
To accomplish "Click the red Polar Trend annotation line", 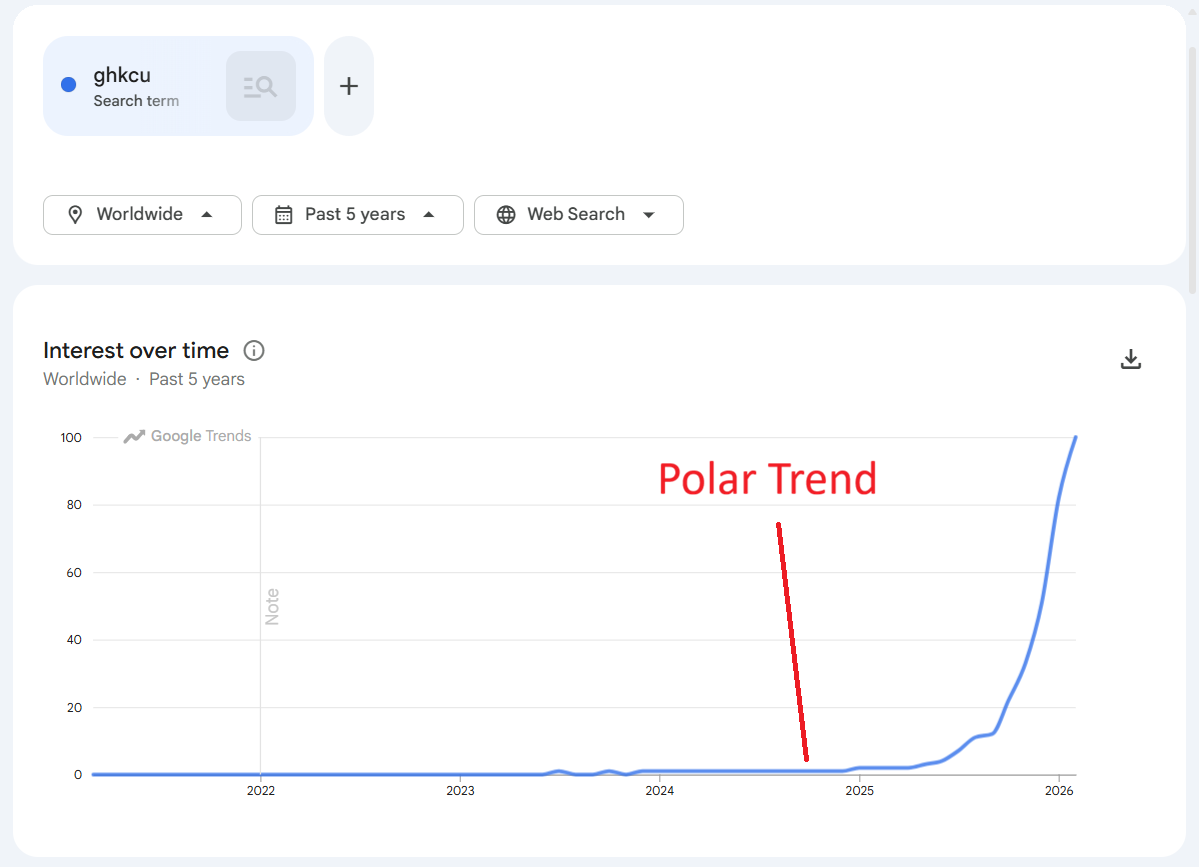I will click(x=791, y=640).
